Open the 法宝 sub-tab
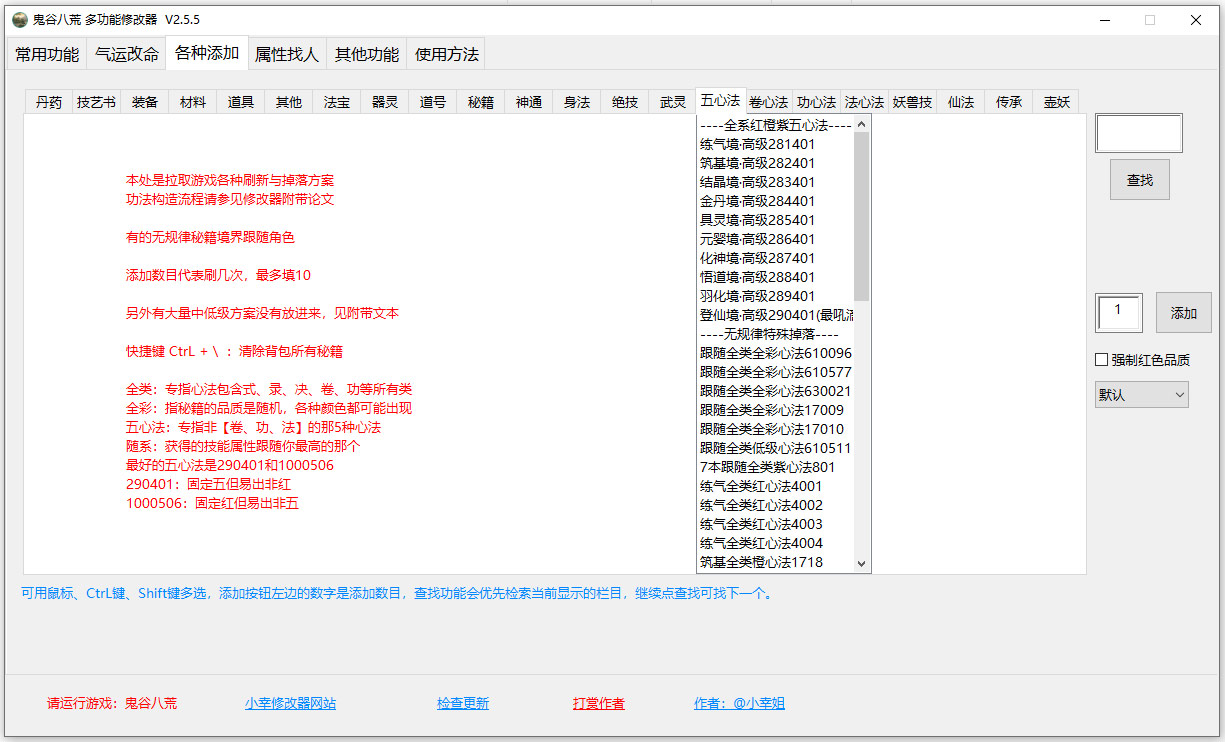This screenshot has height=742, width=1225. (x=337, y=102)
